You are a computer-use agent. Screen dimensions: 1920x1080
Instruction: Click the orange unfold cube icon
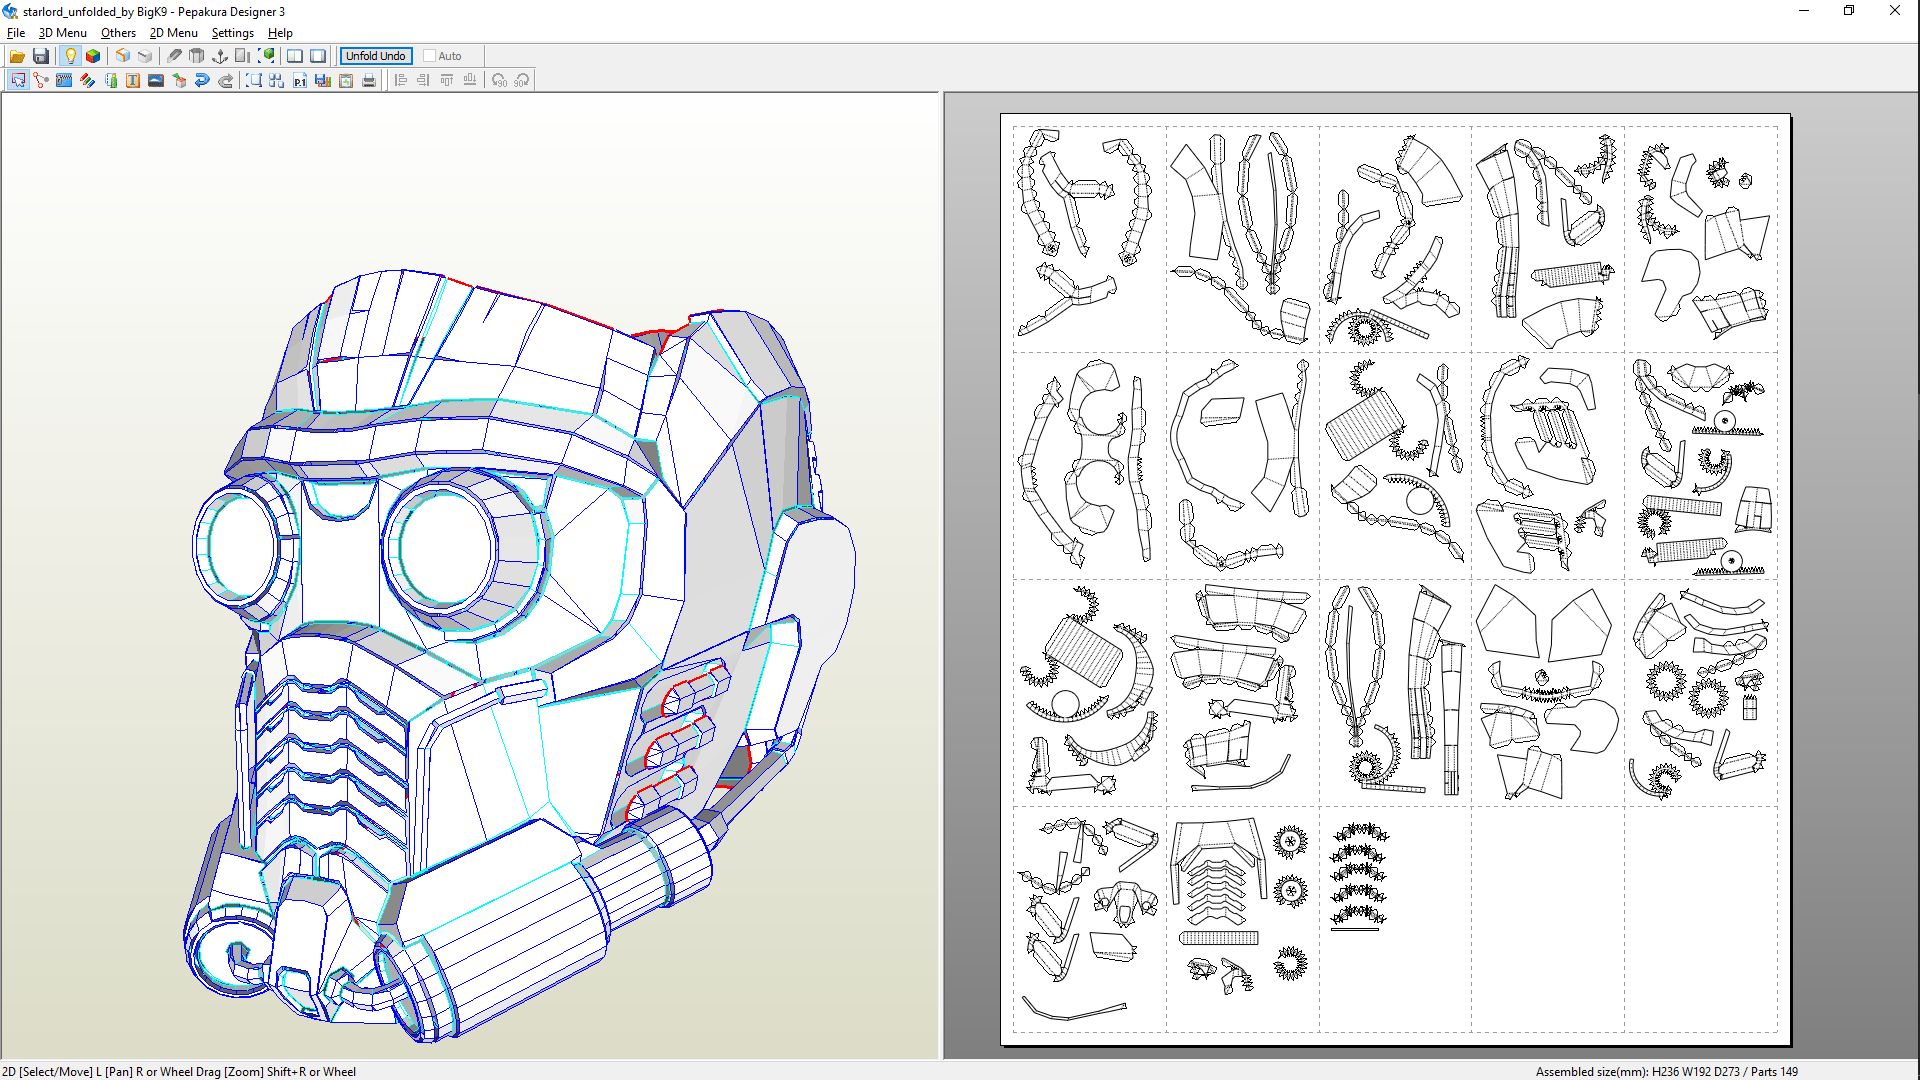(x=122, y=56)
